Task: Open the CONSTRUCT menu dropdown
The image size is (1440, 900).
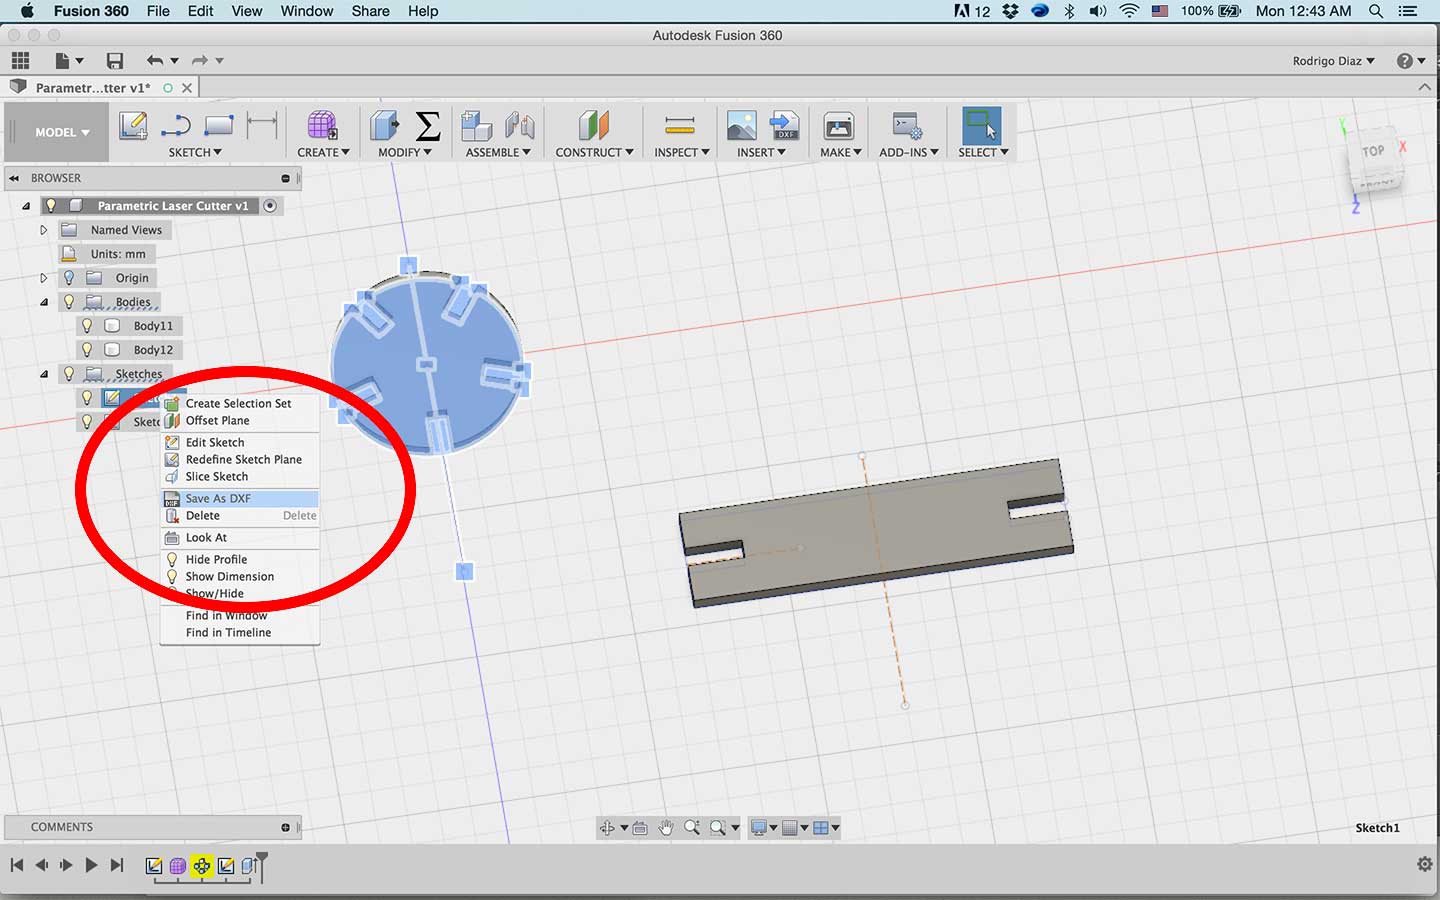Action: click(594, 152)
